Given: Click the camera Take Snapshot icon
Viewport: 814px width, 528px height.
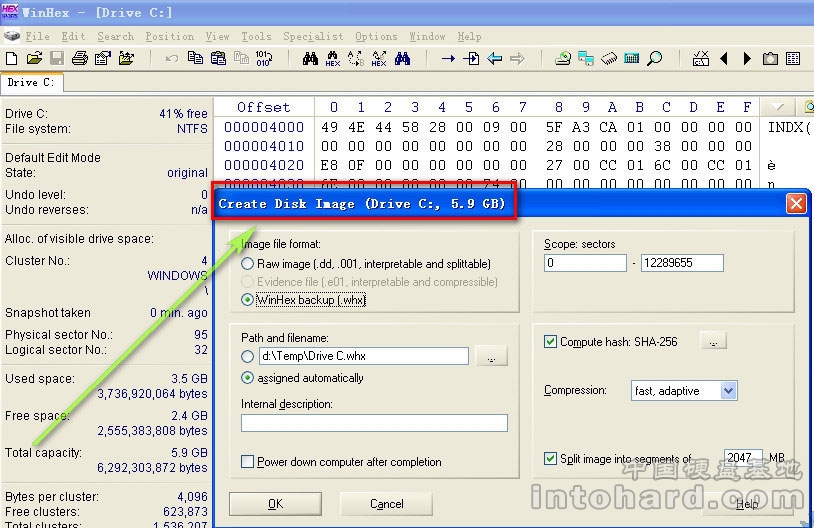Looking at the screenshot, I should point(770,58).
